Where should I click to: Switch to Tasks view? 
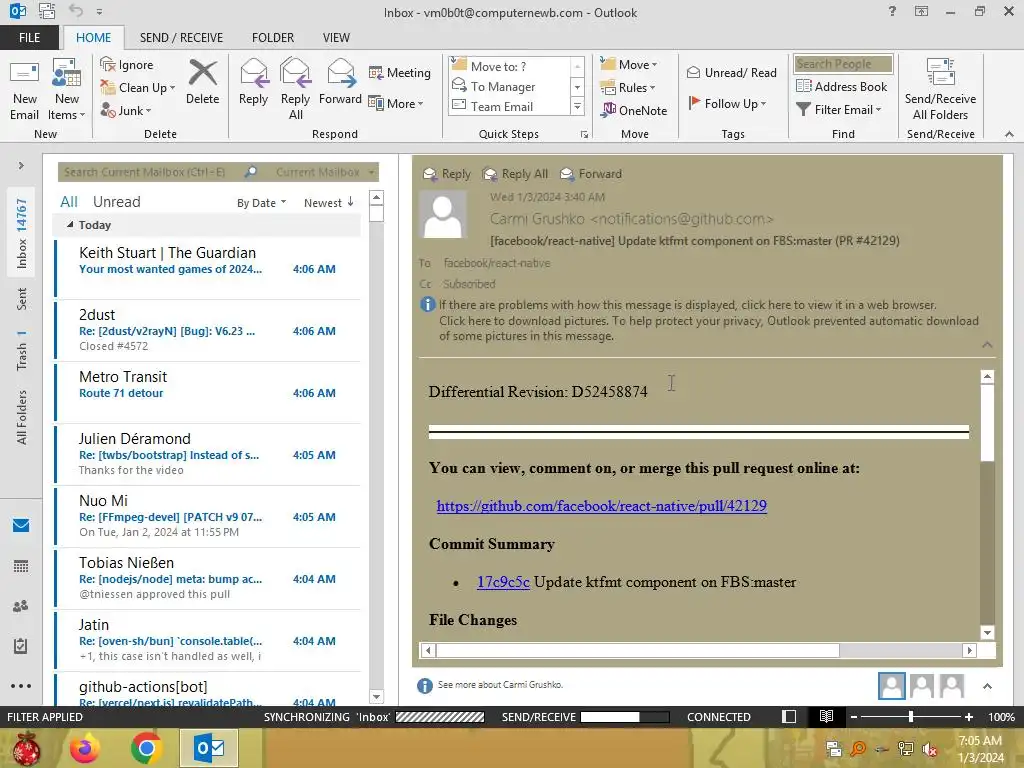[21, 646]
